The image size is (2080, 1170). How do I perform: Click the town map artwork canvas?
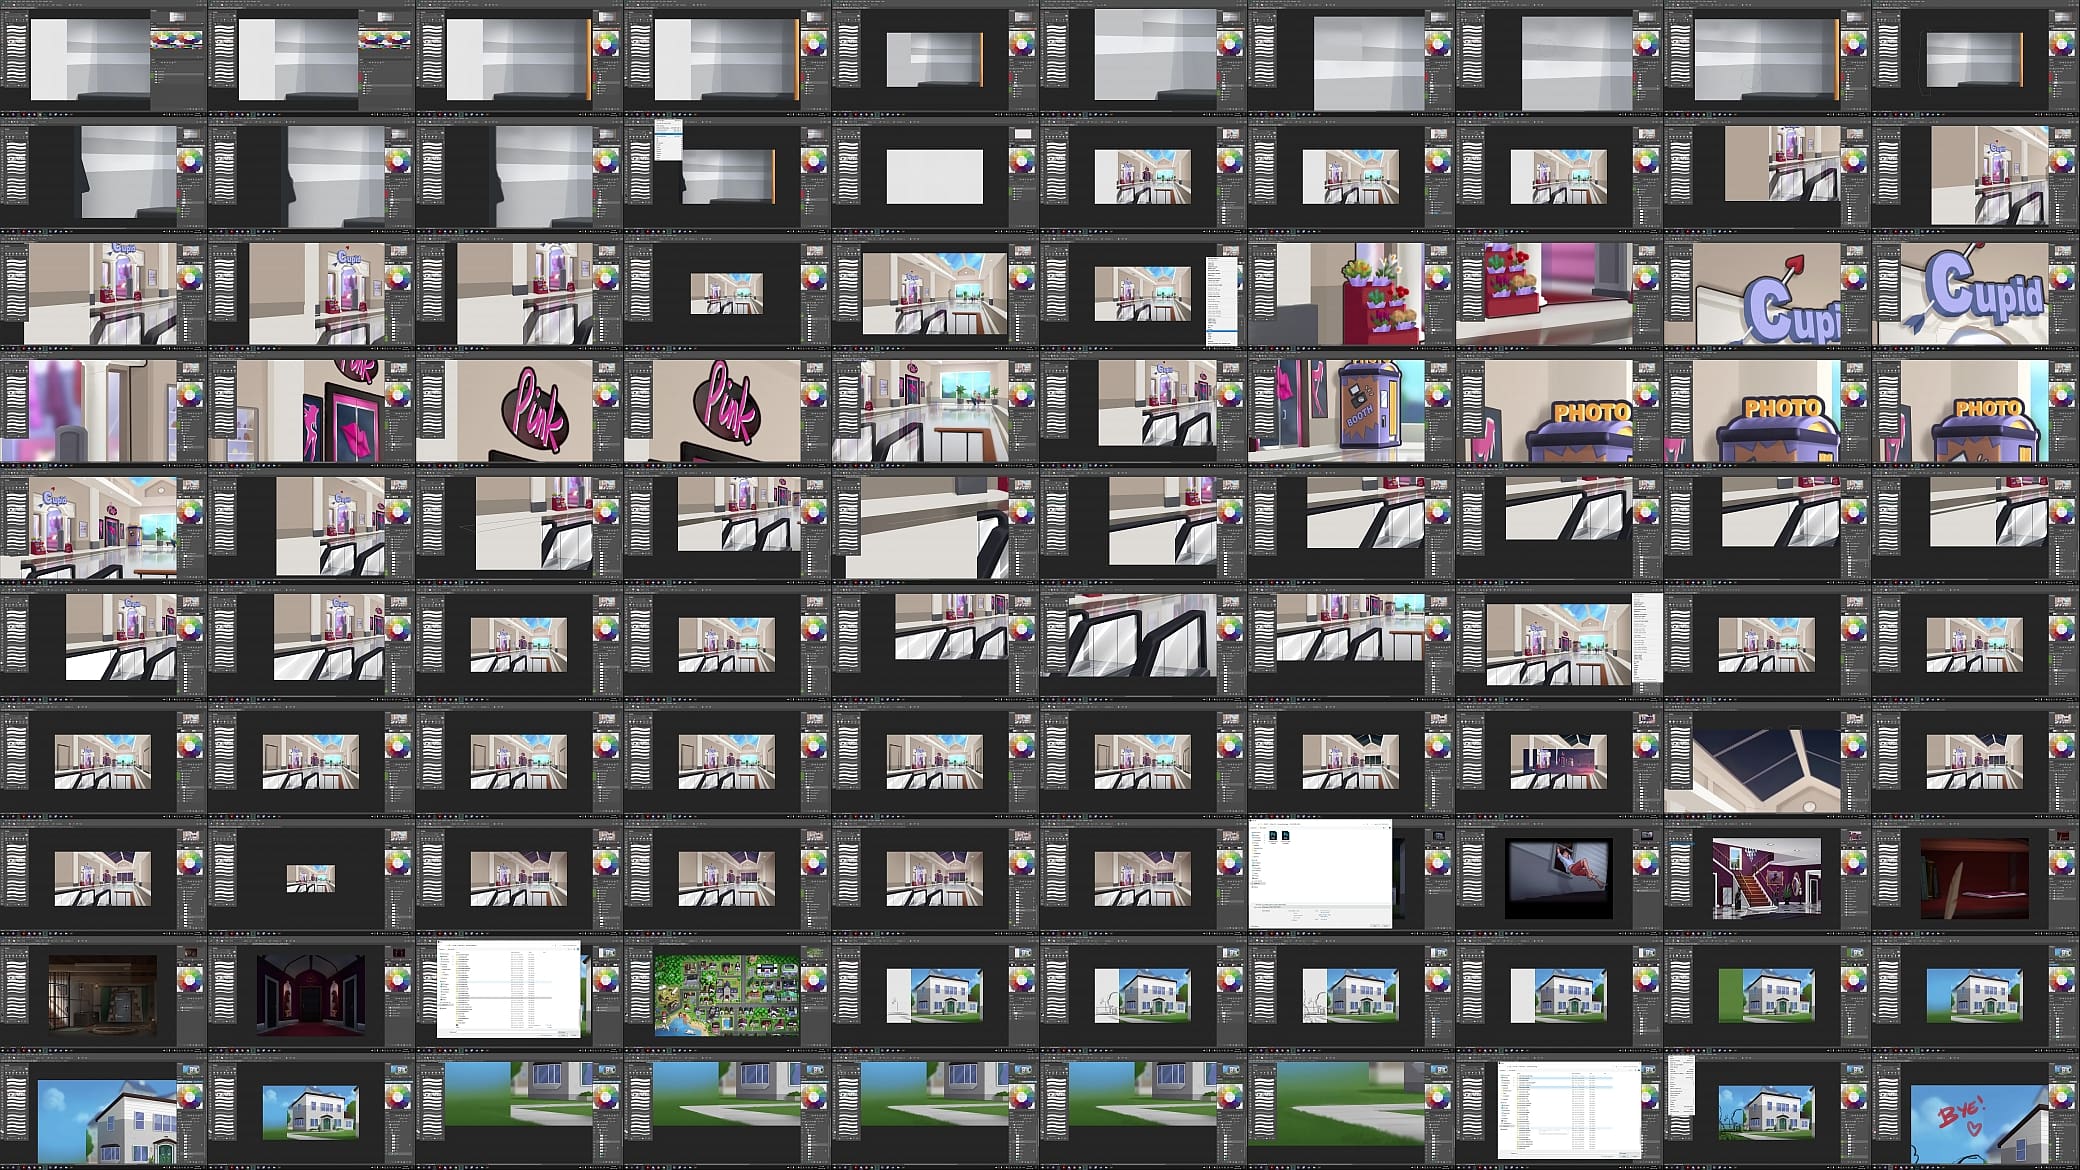click(x=727, y=994)
